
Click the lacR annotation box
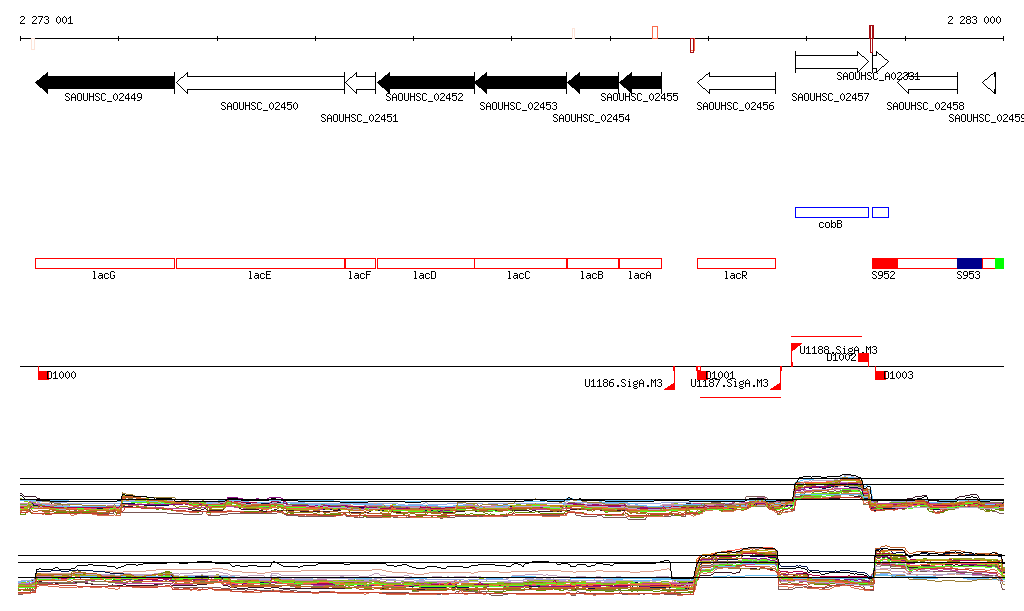click(x=736, y=263)
